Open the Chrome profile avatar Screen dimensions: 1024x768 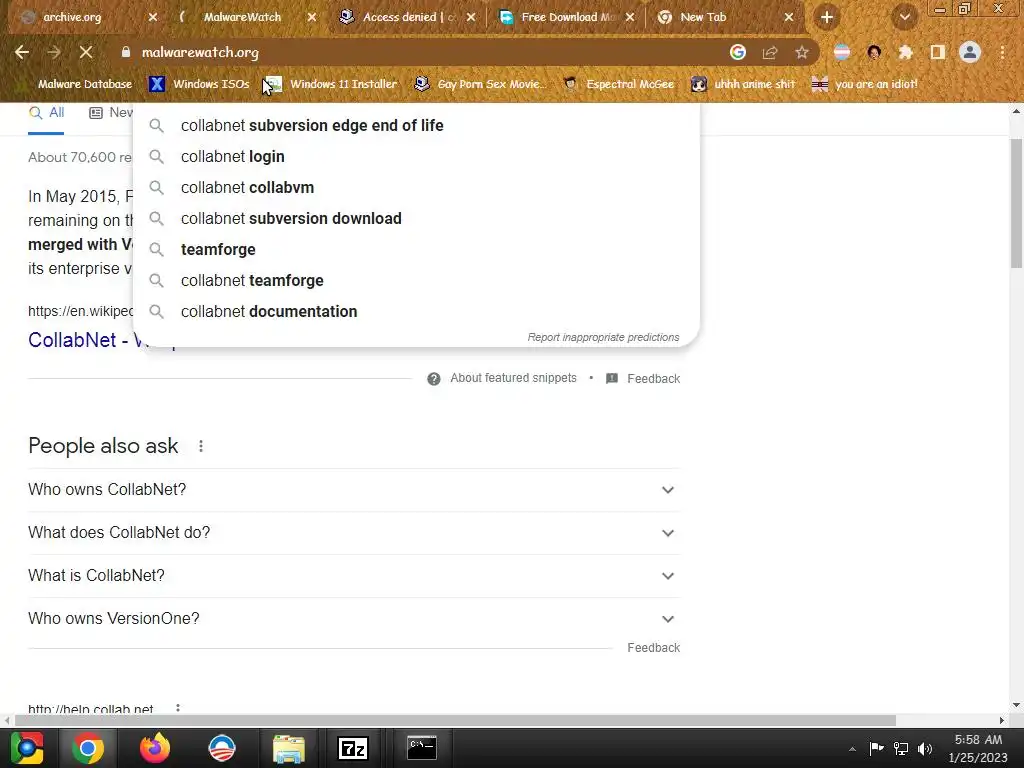970,52
